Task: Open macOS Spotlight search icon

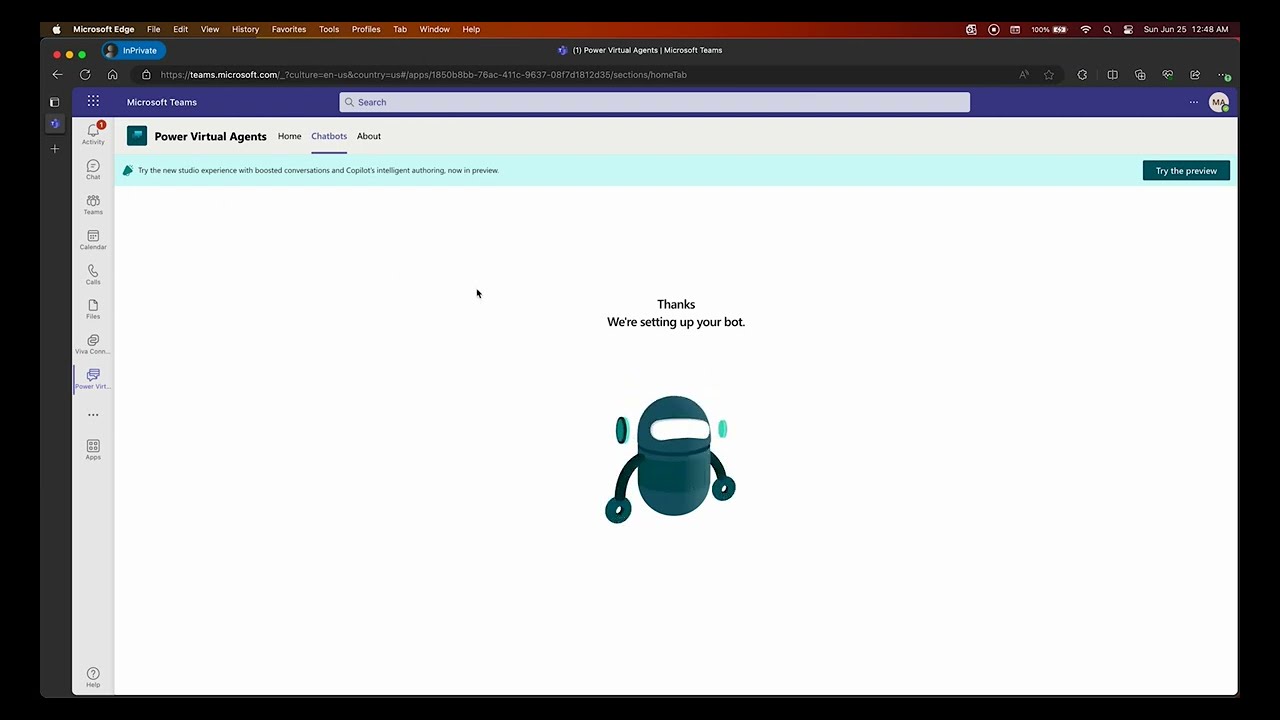Action: [1107, 29]
